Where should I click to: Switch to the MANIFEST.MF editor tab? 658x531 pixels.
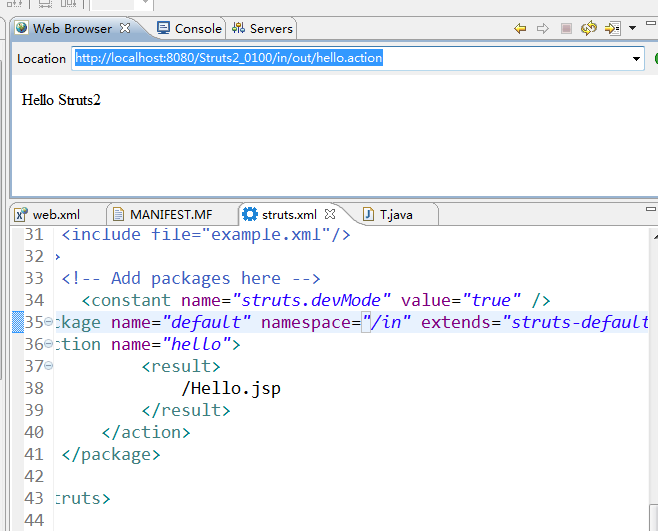tap(171, 215)
